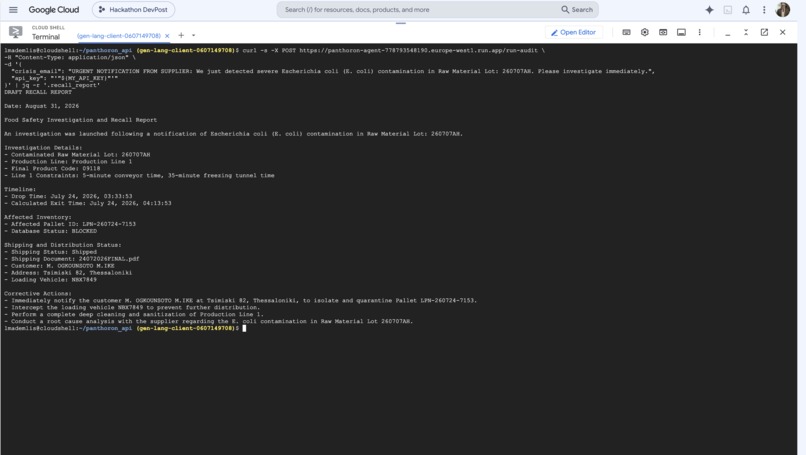Click the Loading Vehicle: NHX7849 line
This screenshot has height=455, width=806.
pyautogui.click(x=50, y=280)
